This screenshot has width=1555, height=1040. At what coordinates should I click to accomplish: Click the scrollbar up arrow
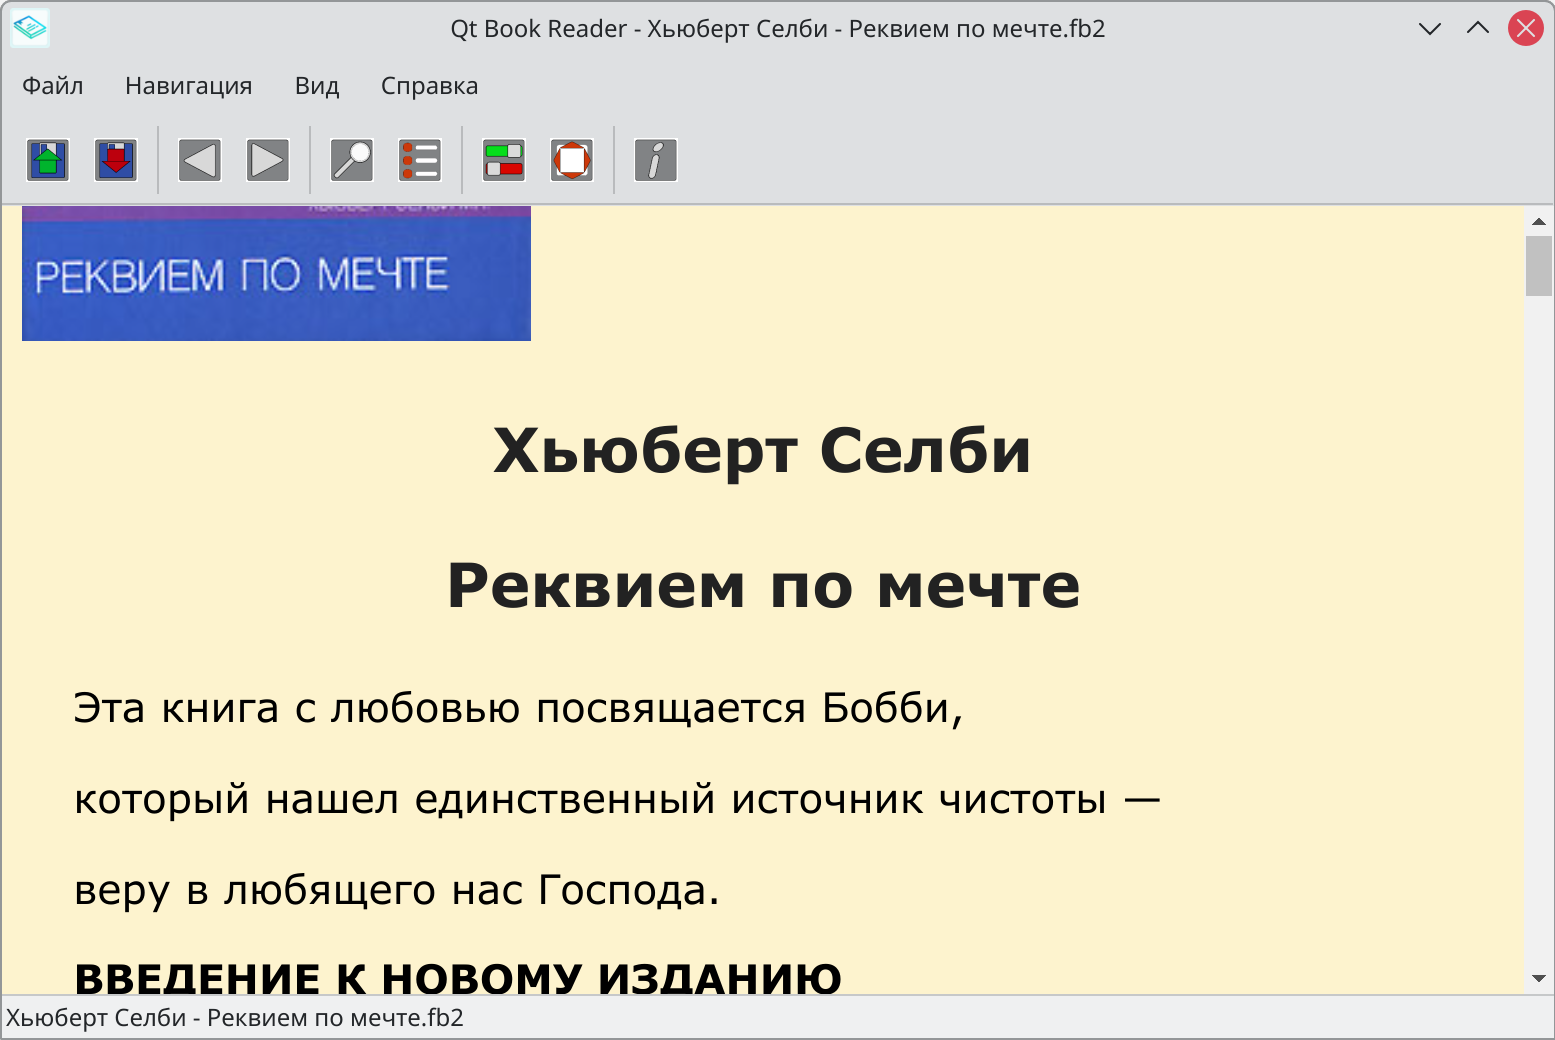(x=1539, y=221)
